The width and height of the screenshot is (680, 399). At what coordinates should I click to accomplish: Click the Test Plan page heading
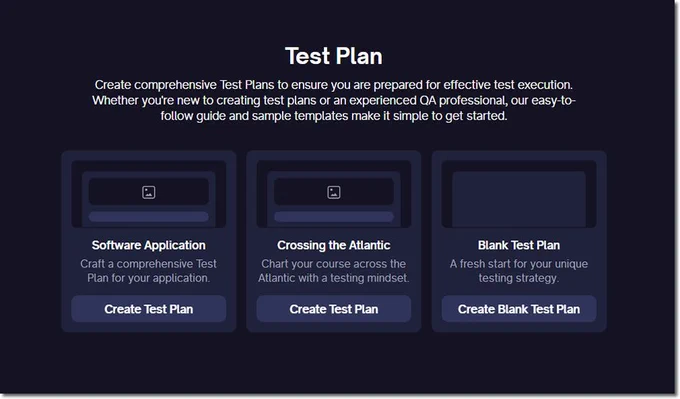(x=334, y=56)
